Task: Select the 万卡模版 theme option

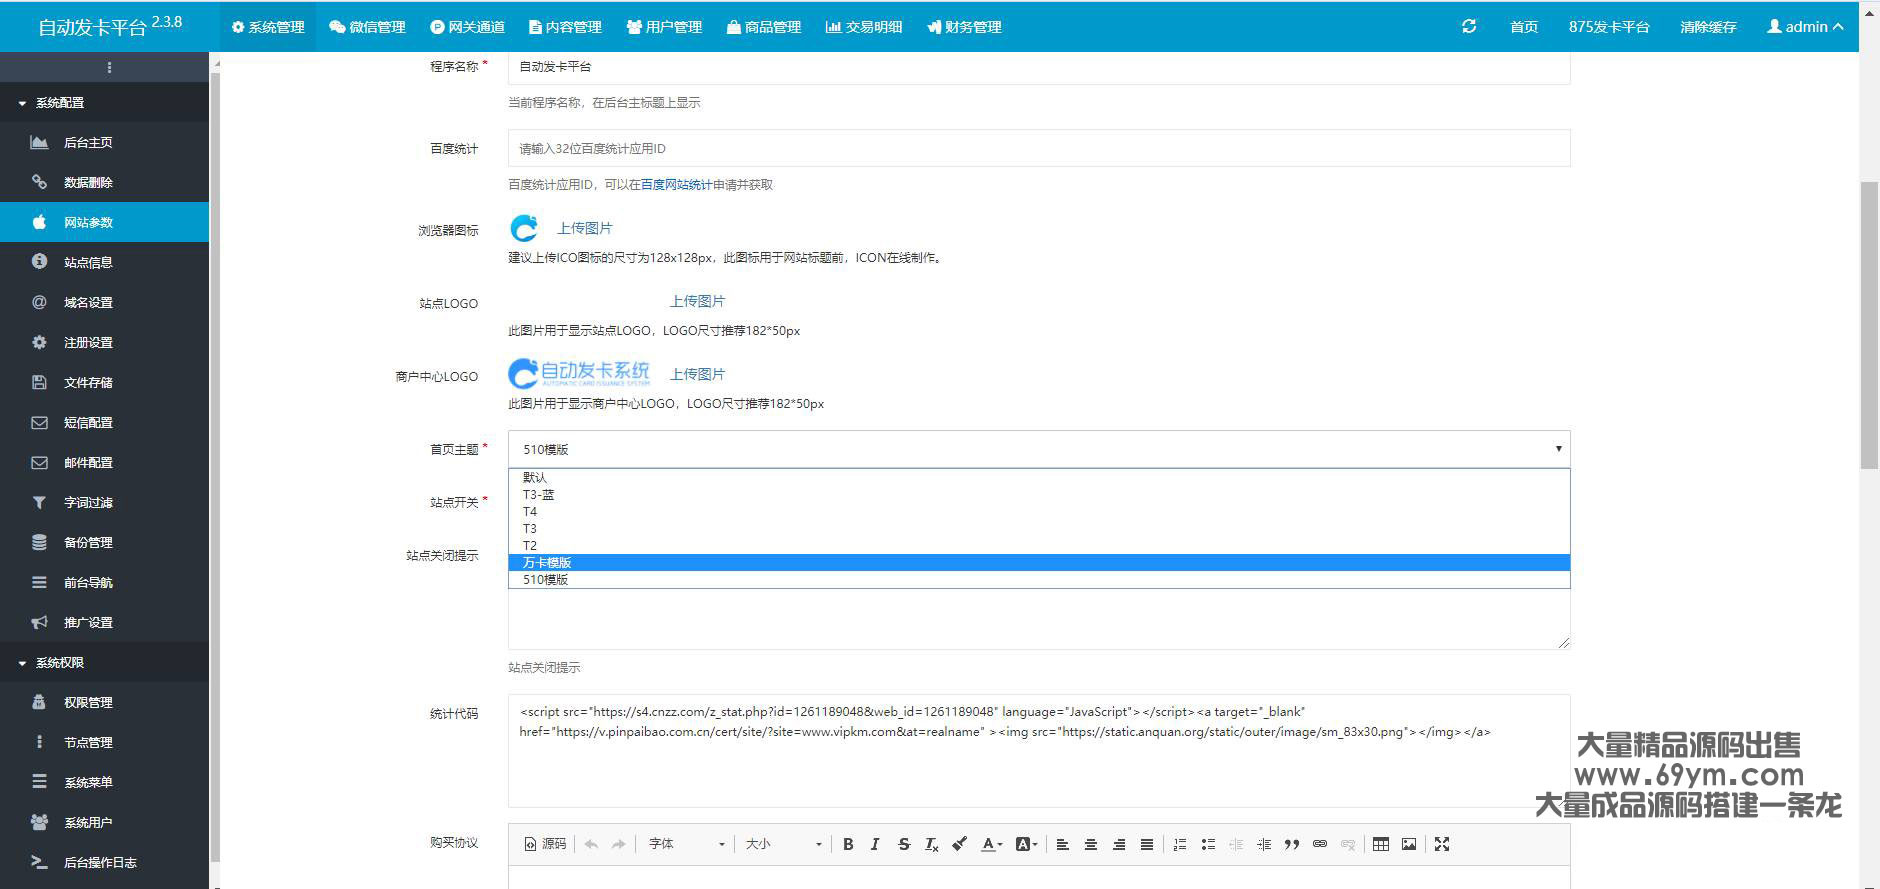Action: click(x=1039, y=562)
